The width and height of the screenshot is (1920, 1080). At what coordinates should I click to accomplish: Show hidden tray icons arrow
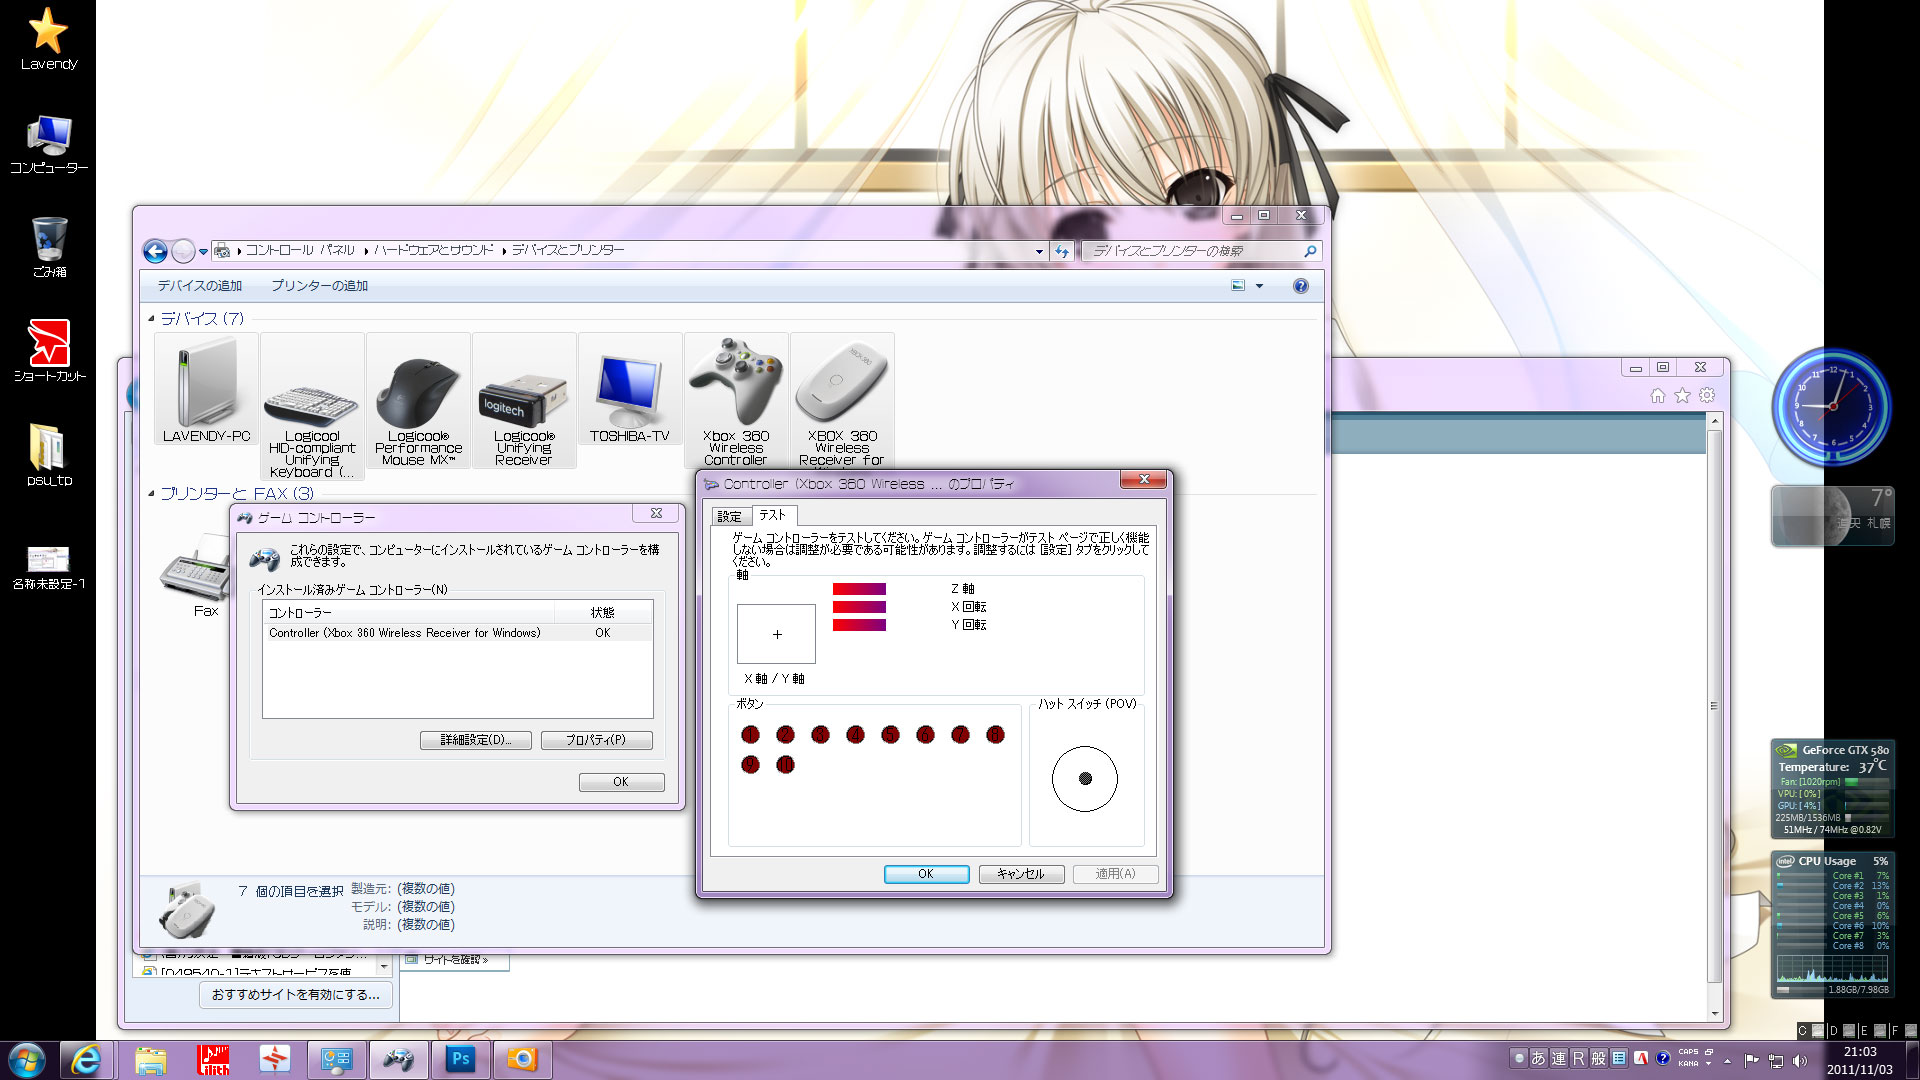(1727, 1061)
